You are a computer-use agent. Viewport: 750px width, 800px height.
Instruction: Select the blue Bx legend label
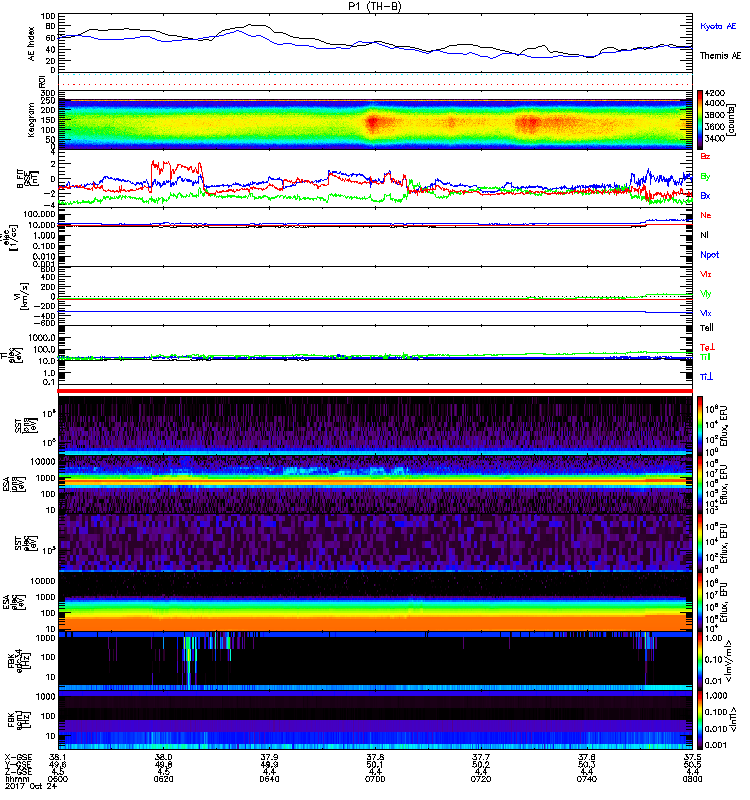click(x=705, y=195)
